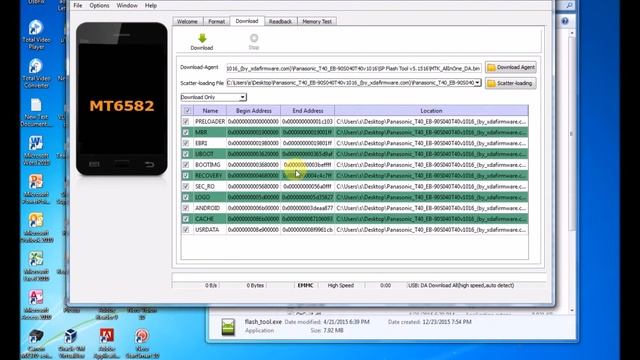Select the Download tab
The width and height of the screenshot is (640, 360).
[x=247, y=21]
